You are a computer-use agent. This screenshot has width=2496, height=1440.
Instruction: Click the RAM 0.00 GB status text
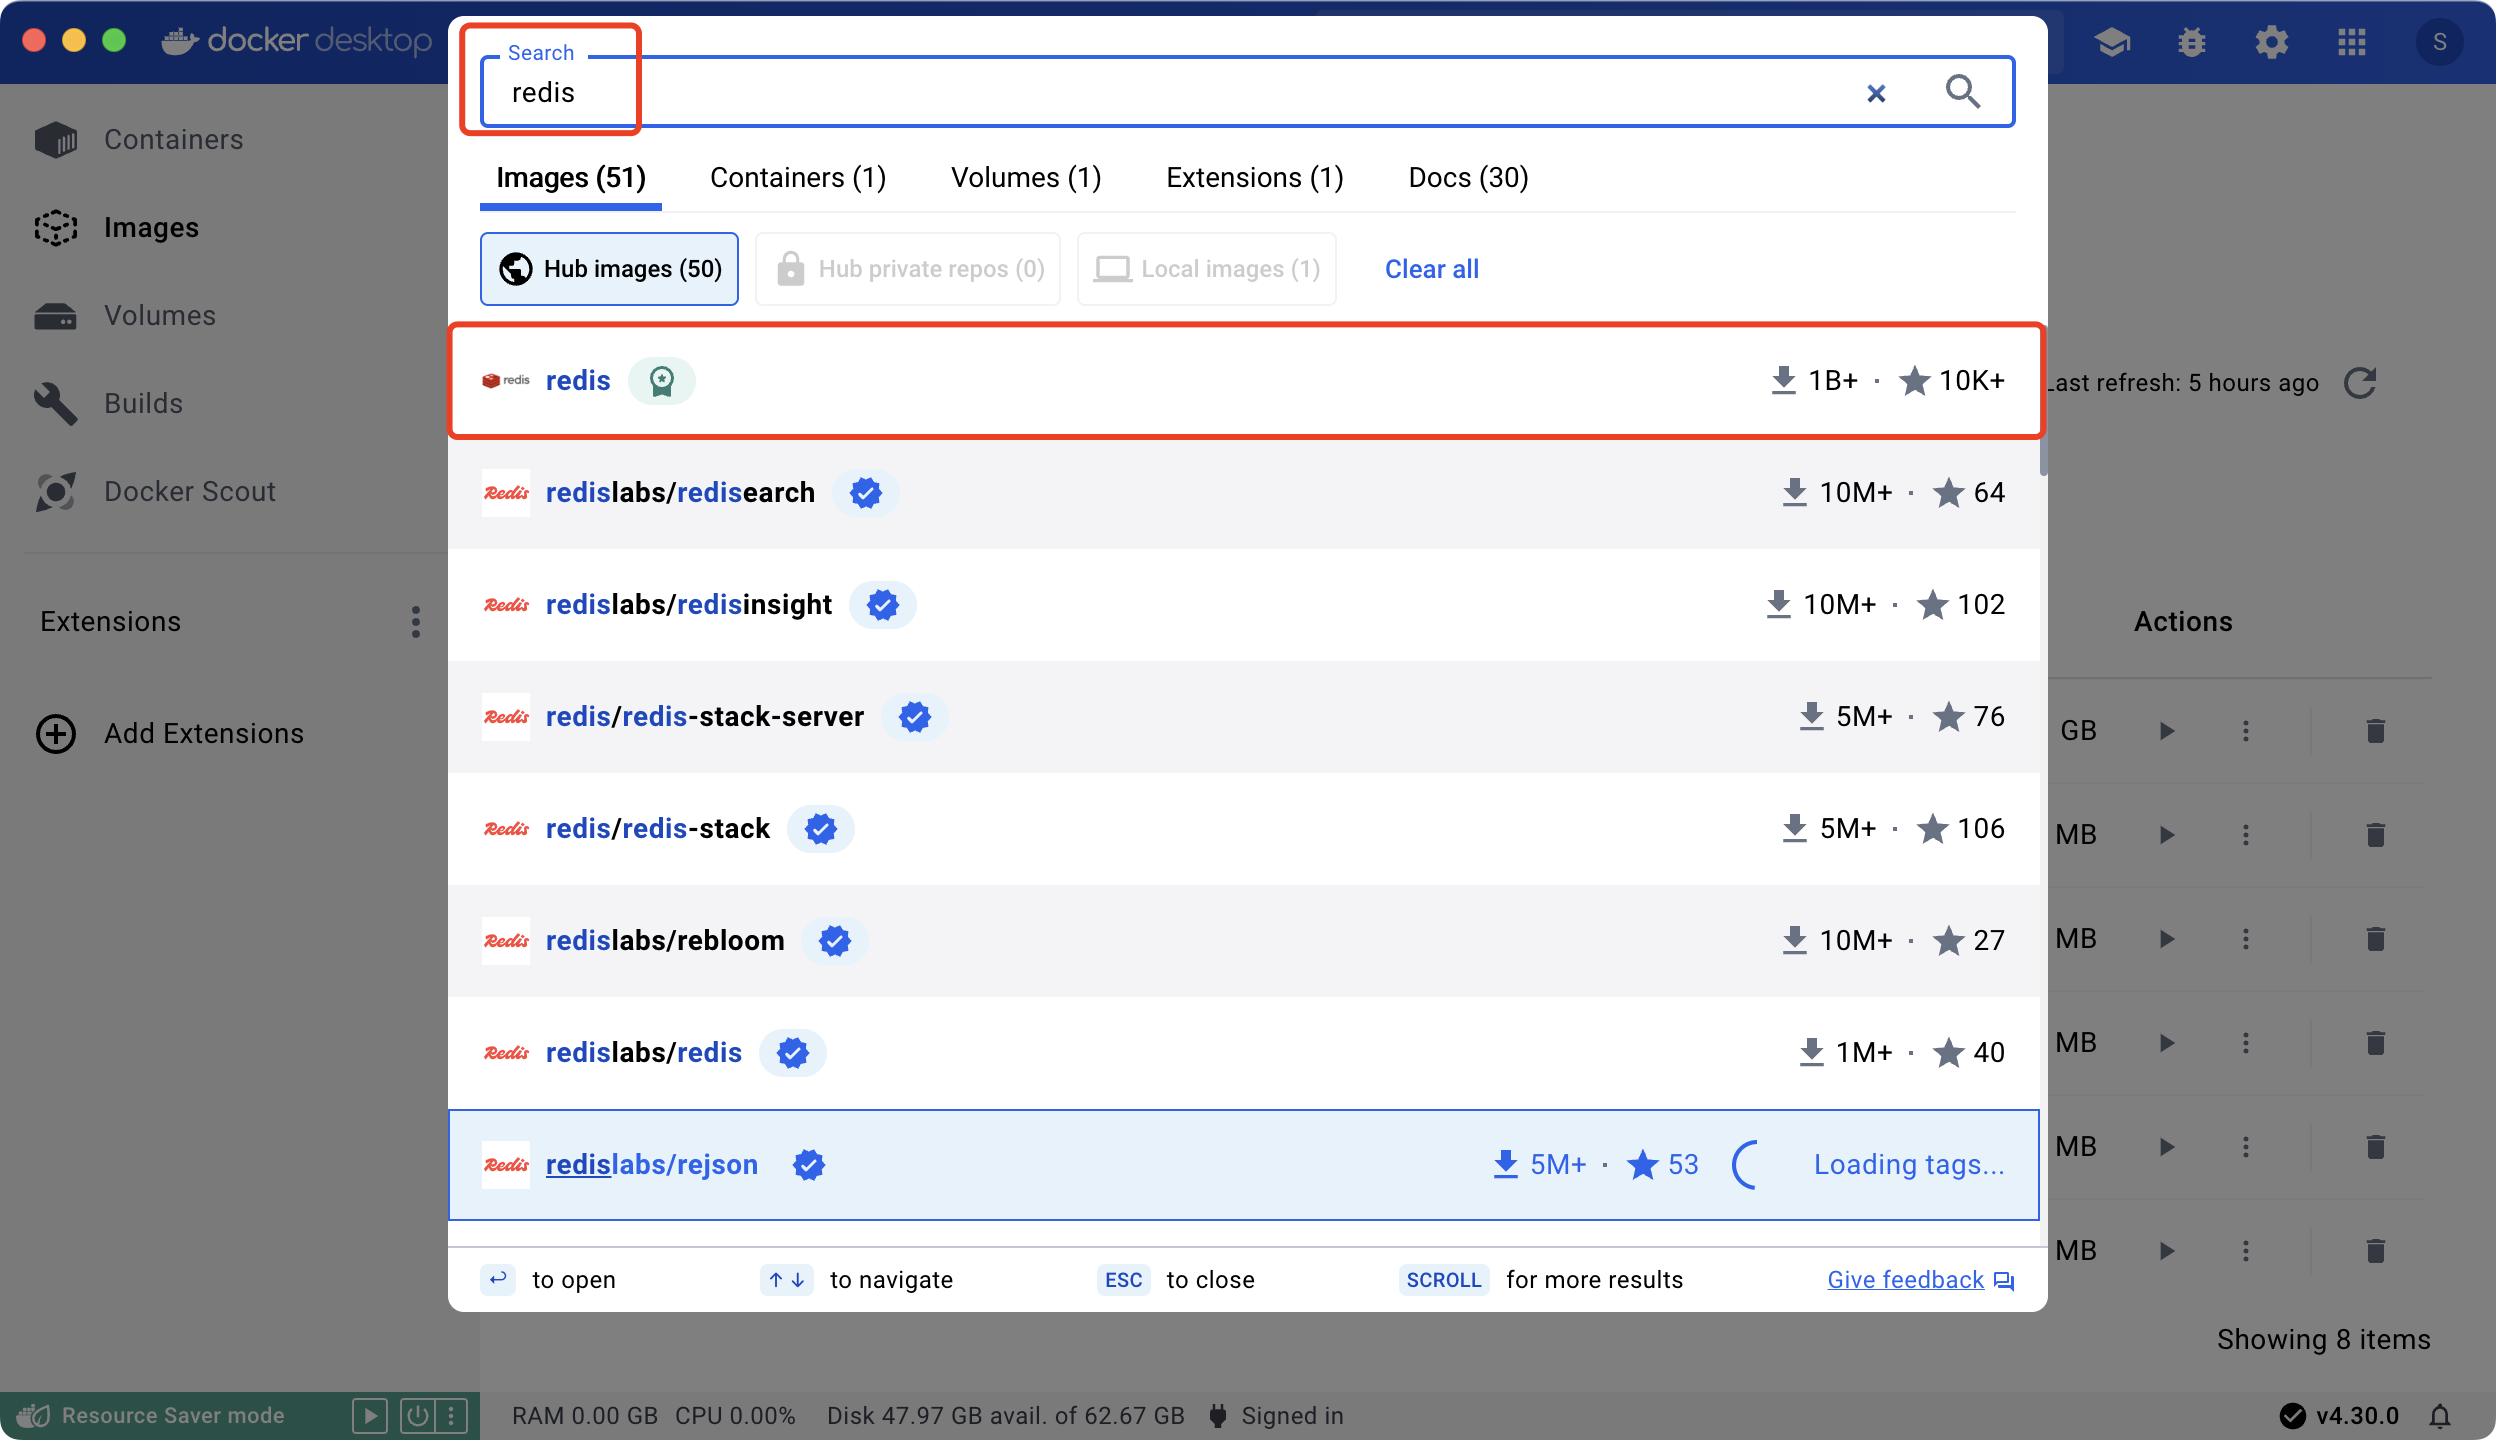tap(585, 1416)
